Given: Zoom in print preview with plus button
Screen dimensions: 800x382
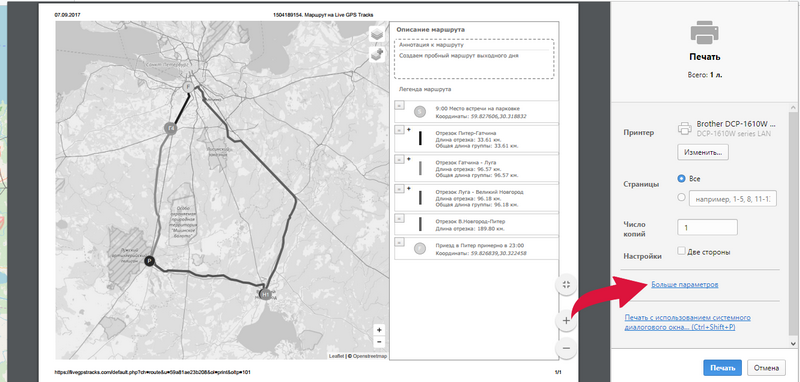Looking at the screenshot, I should click(x=566, y=321).
